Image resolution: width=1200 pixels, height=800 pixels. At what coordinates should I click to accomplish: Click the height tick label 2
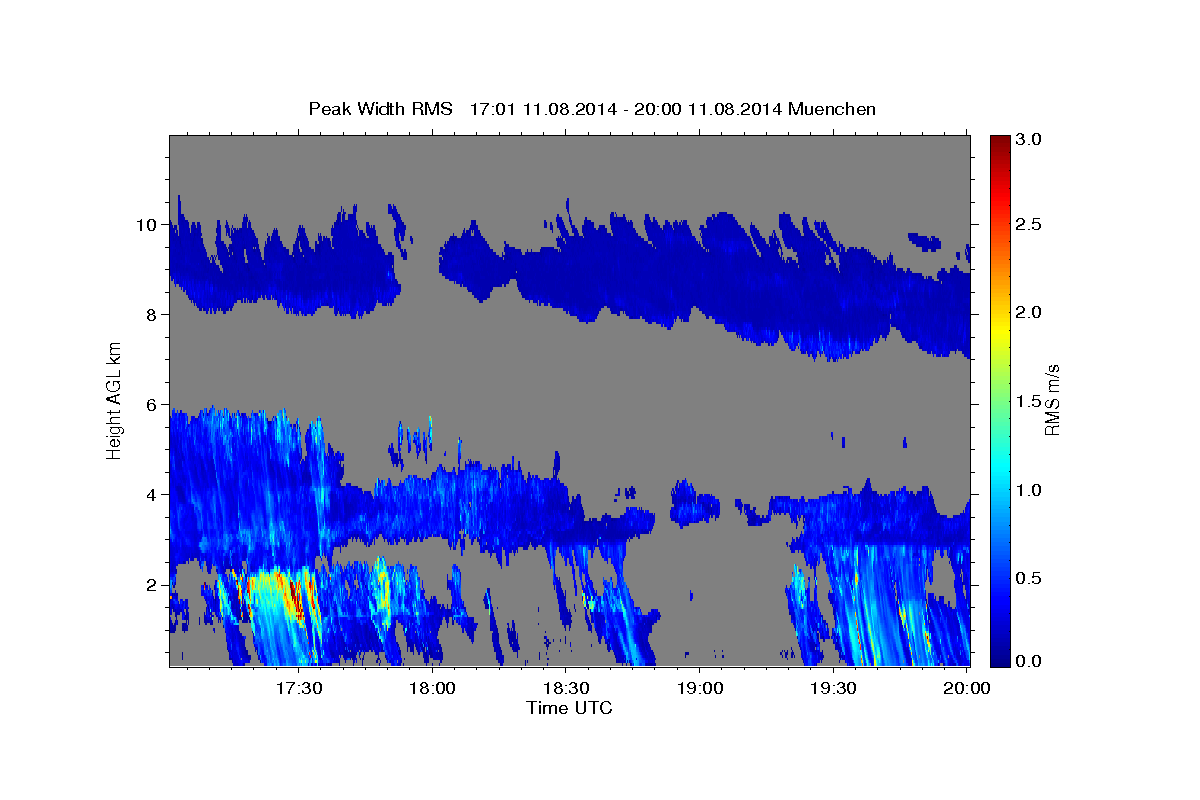[x=152, y=584]
